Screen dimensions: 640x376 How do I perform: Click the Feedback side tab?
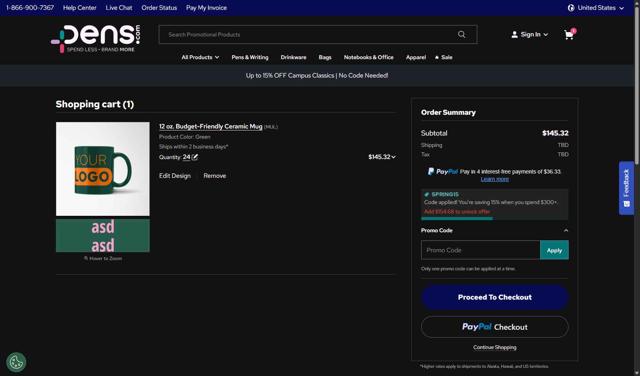pyautogui.click(x=627, y=188)
